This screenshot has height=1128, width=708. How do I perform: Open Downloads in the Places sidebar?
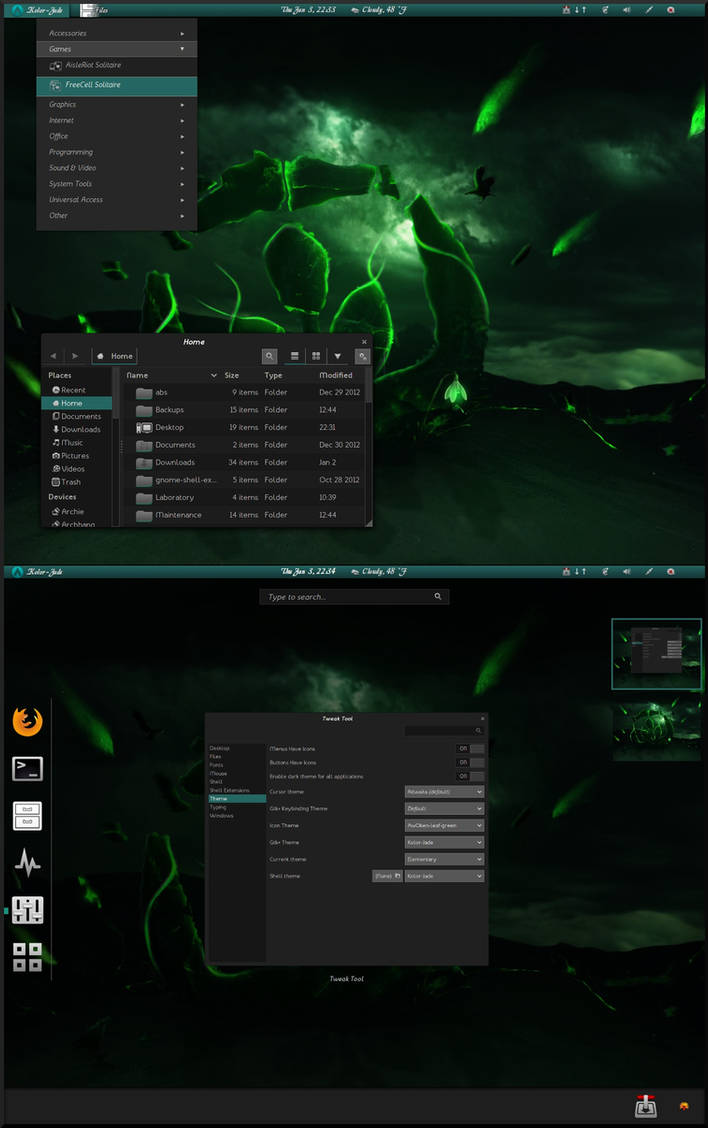pyautogui.click(x=76, y=429)
